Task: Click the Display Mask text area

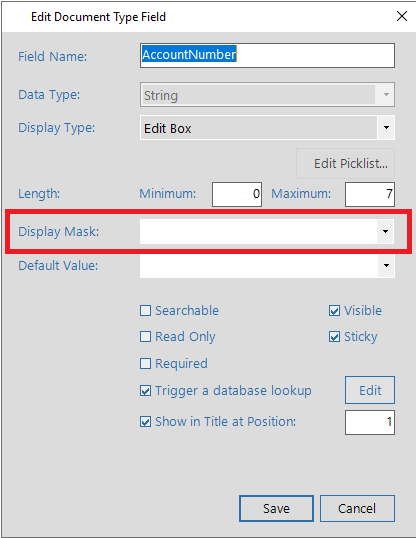Action: (x=258, y=232)
